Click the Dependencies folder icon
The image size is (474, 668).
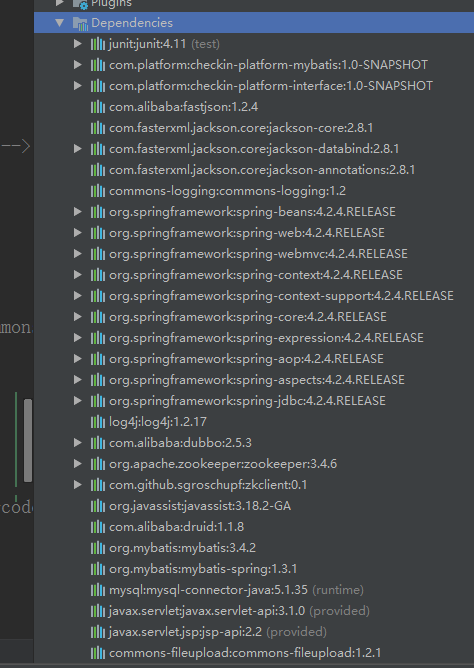pyautogui.click(x=80, y=23)
